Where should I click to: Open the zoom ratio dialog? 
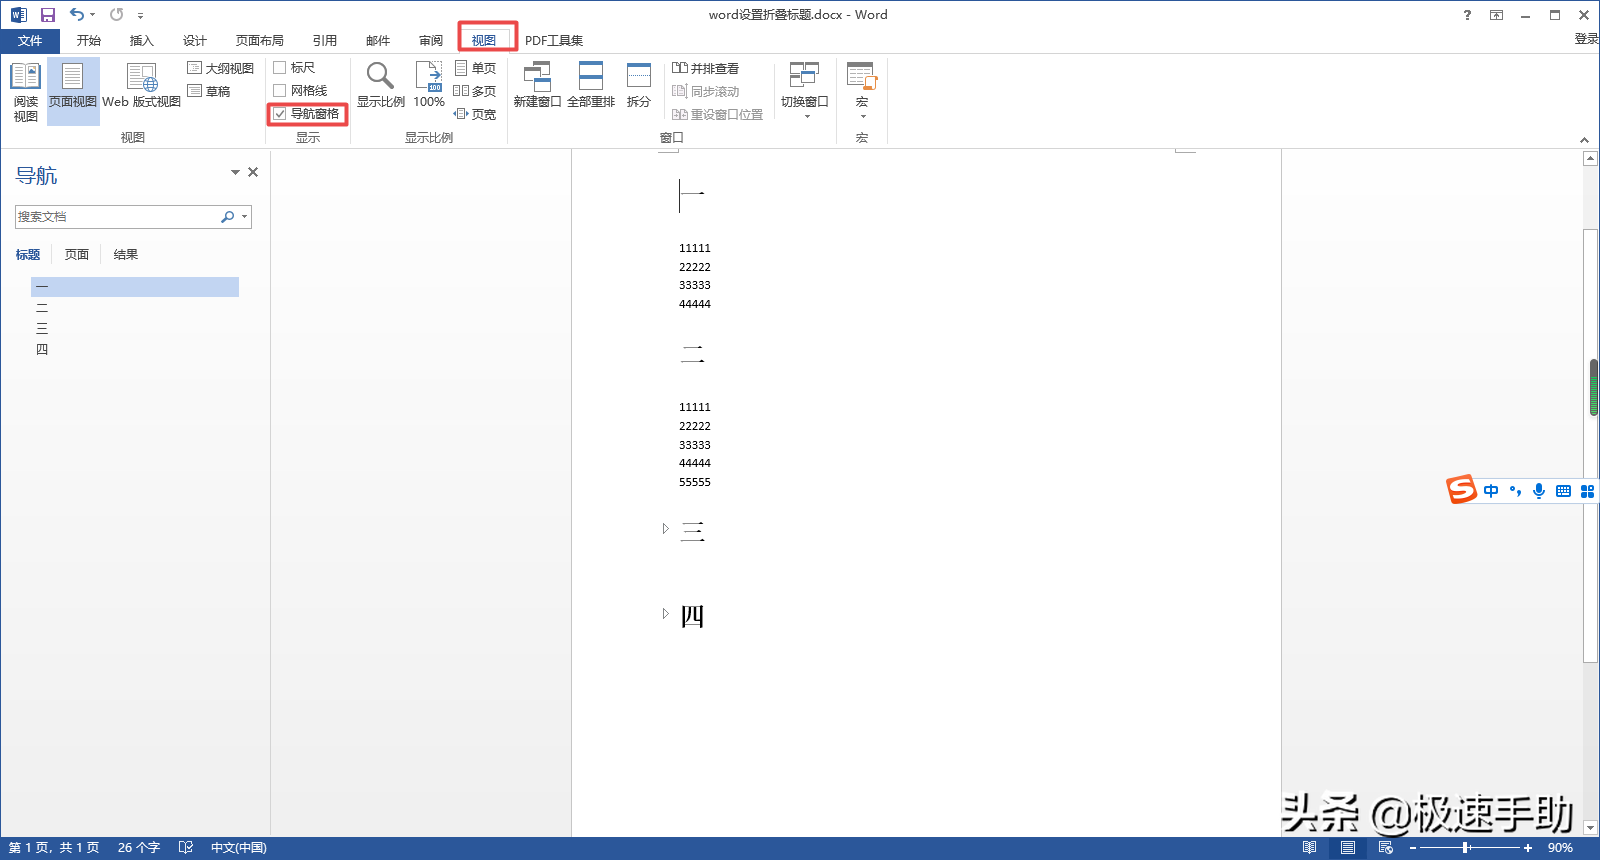[x=380, y=86]
